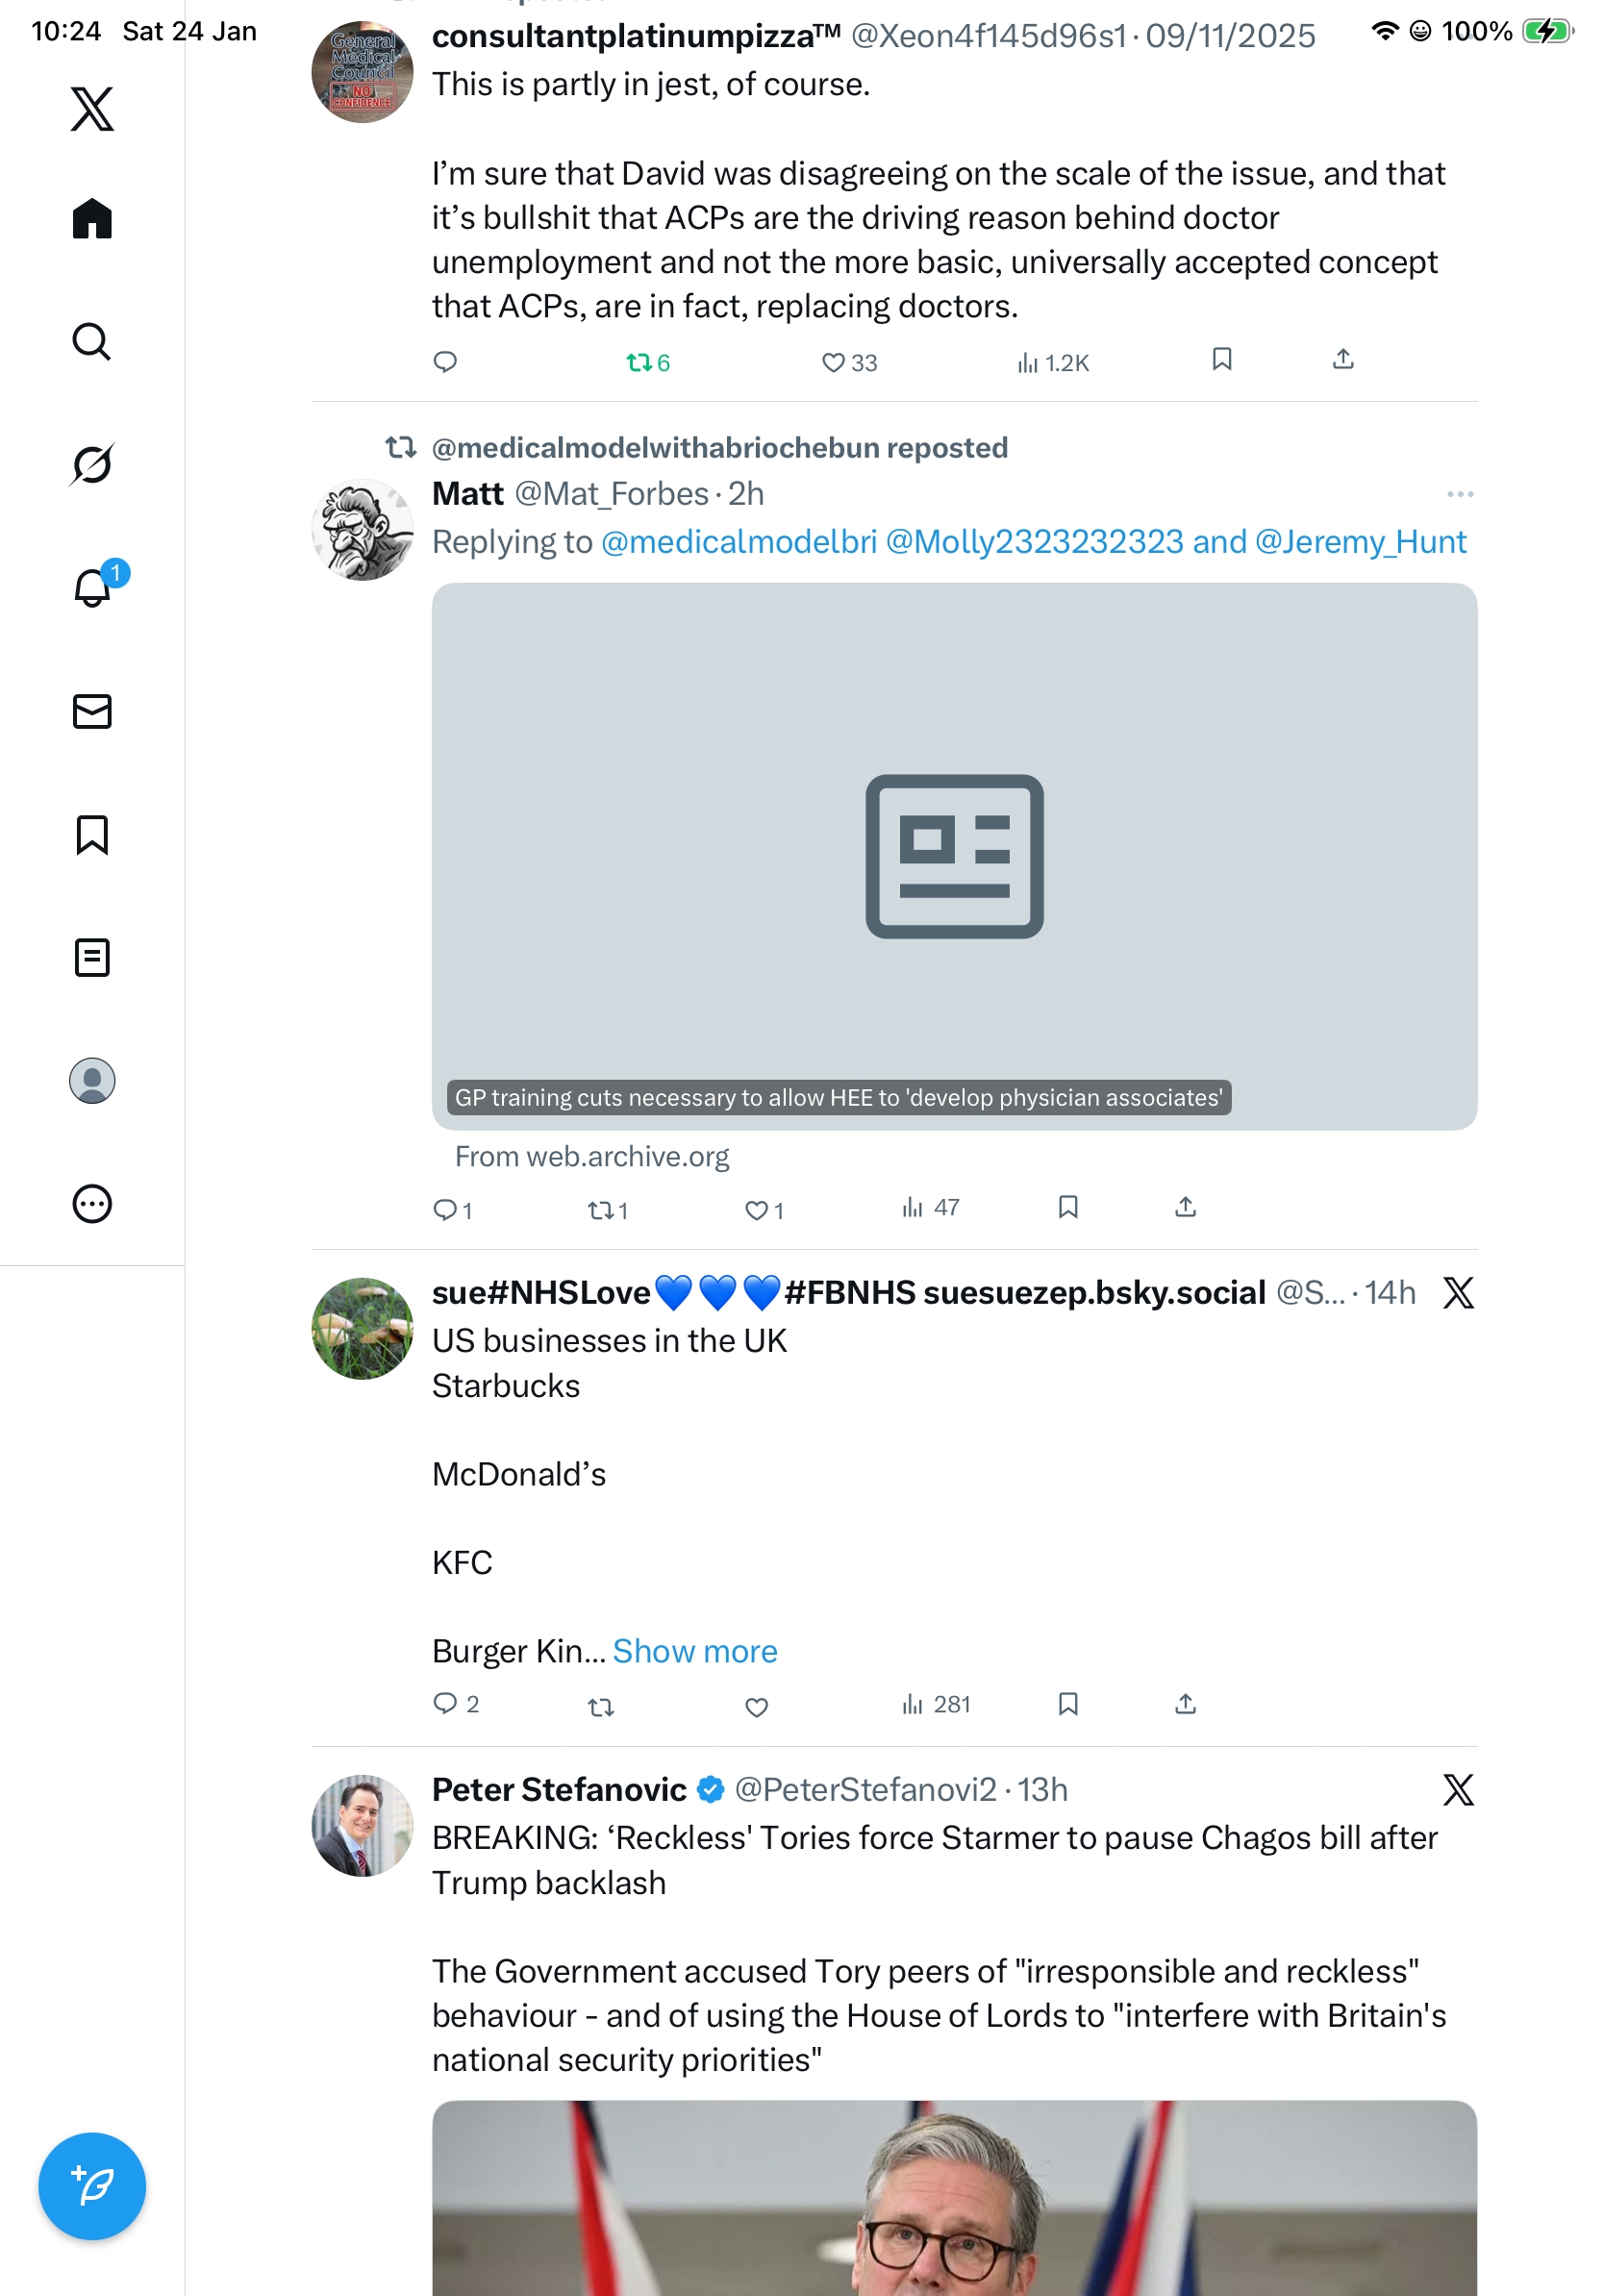Tap the X logo at sidebar top
This screenshot has height=2296, width=1604.
point(92,108)
